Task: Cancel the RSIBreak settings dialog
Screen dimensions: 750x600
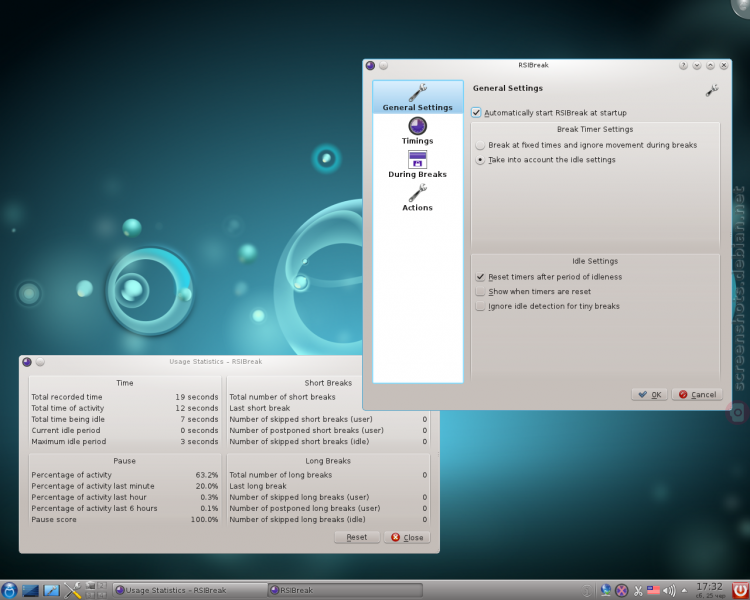Action: point(697,395)
